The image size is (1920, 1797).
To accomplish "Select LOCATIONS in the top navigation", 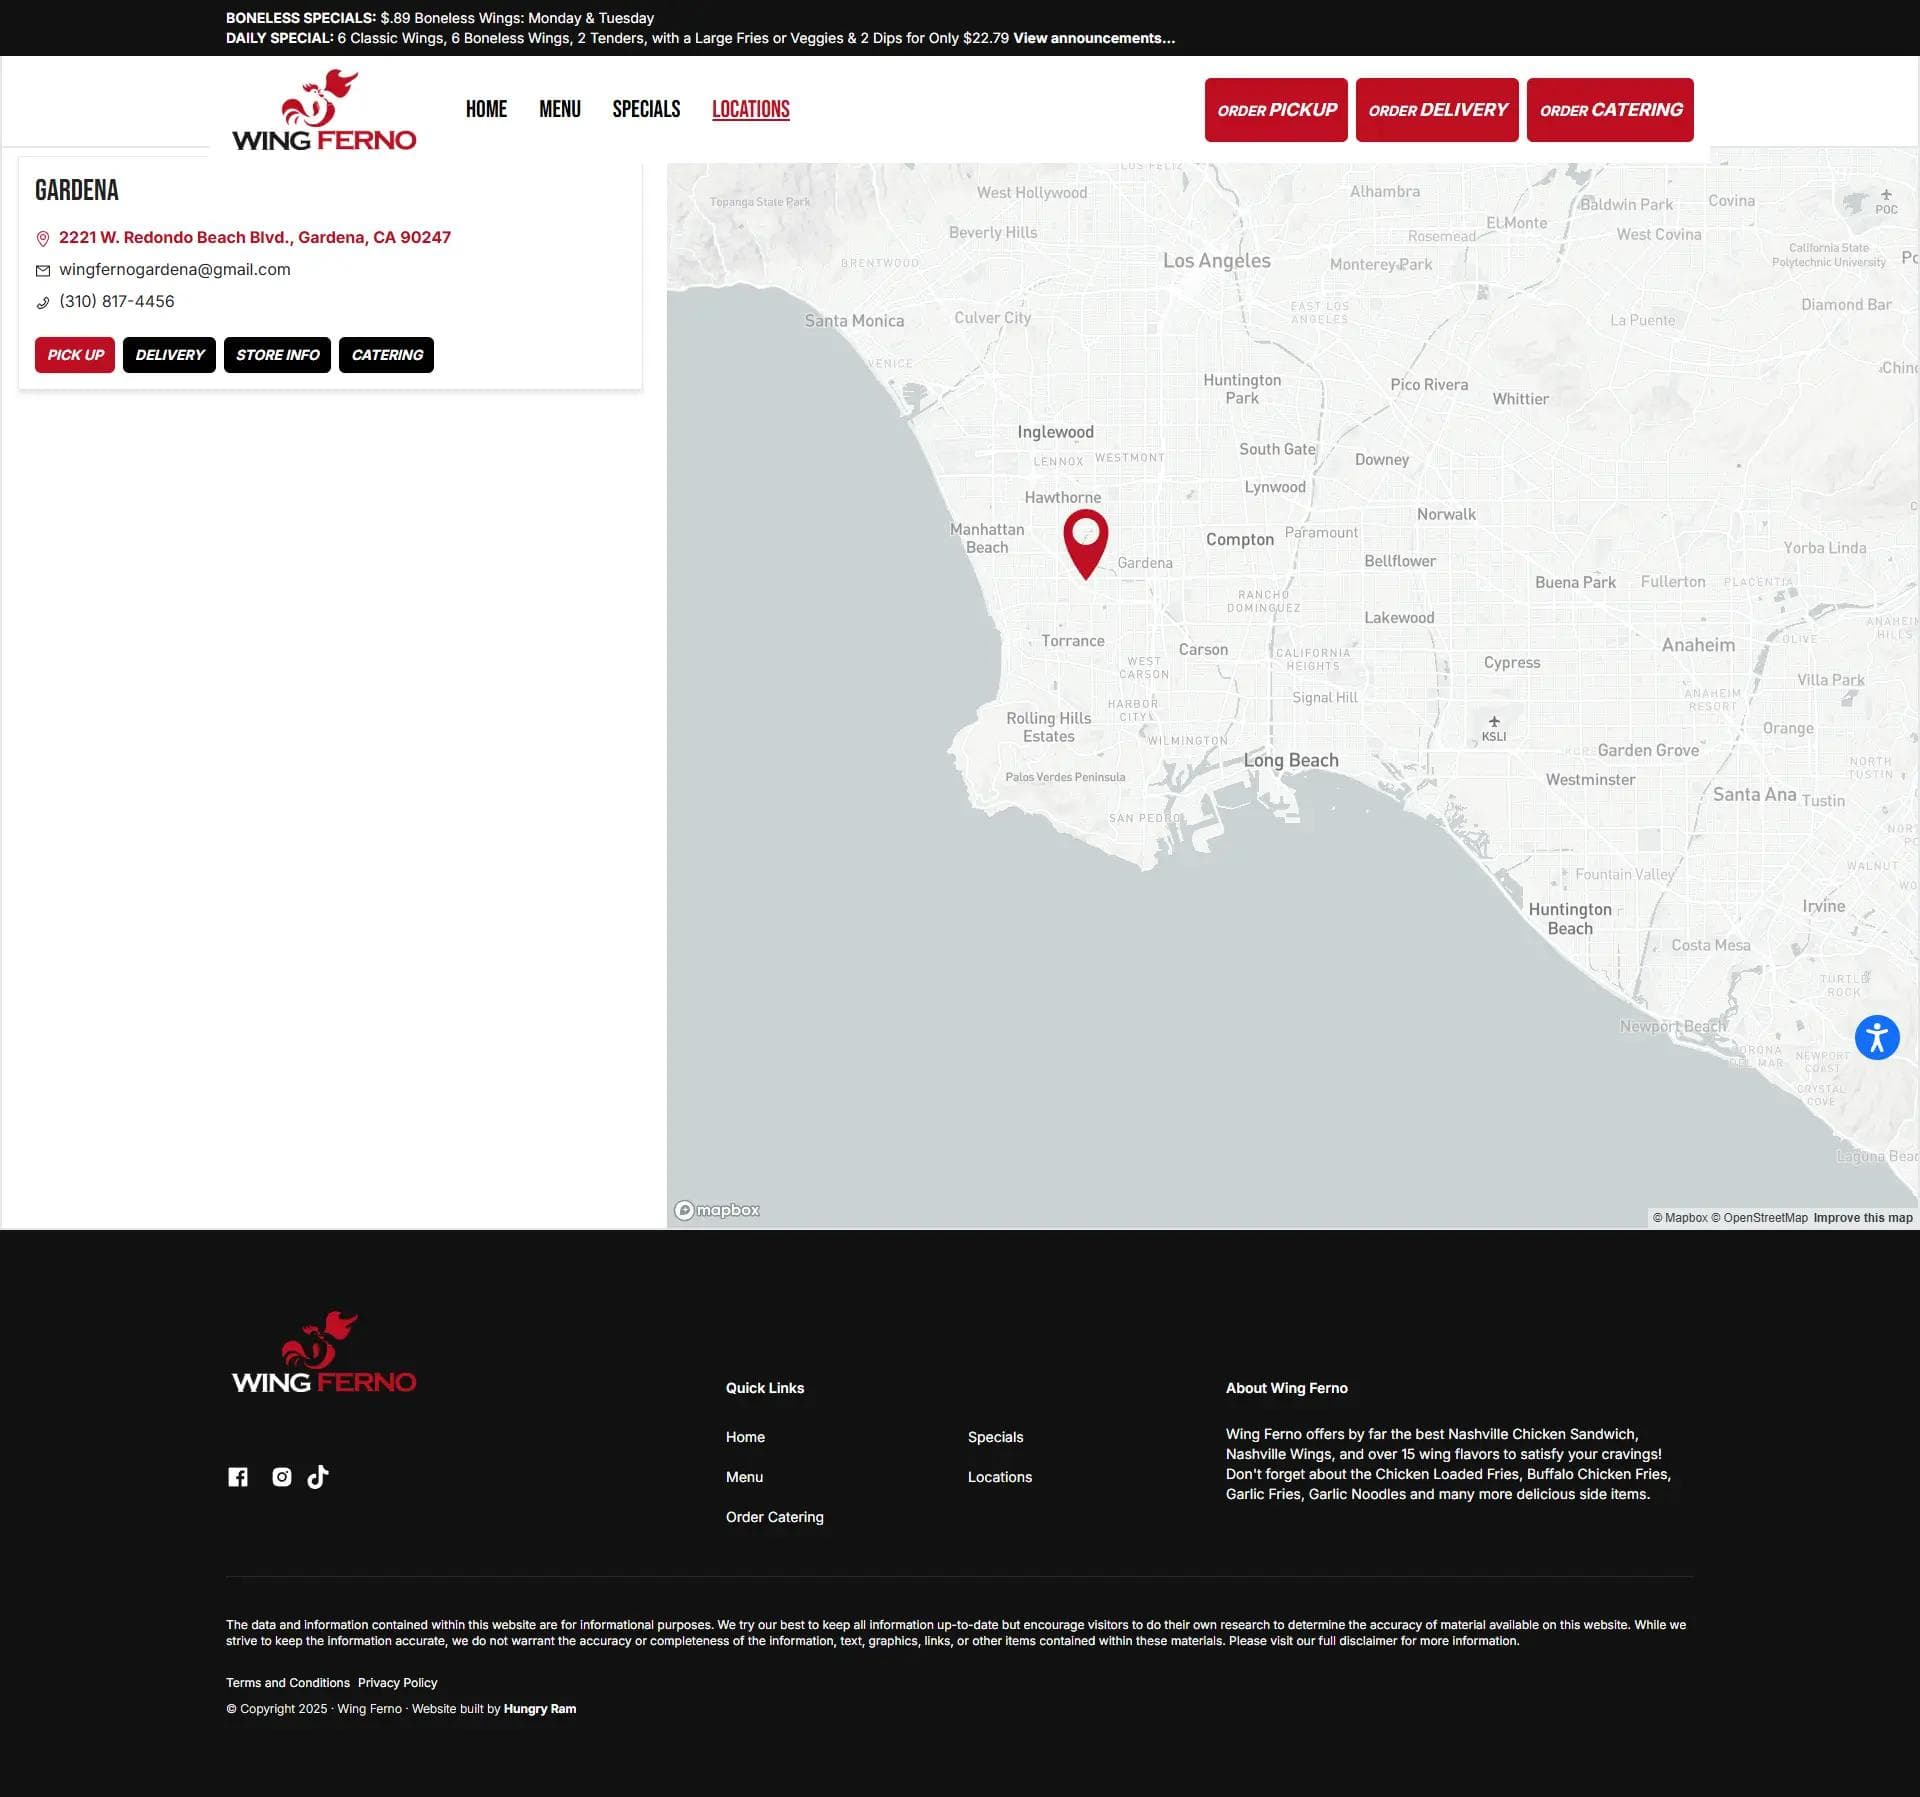I will (751, 109).
